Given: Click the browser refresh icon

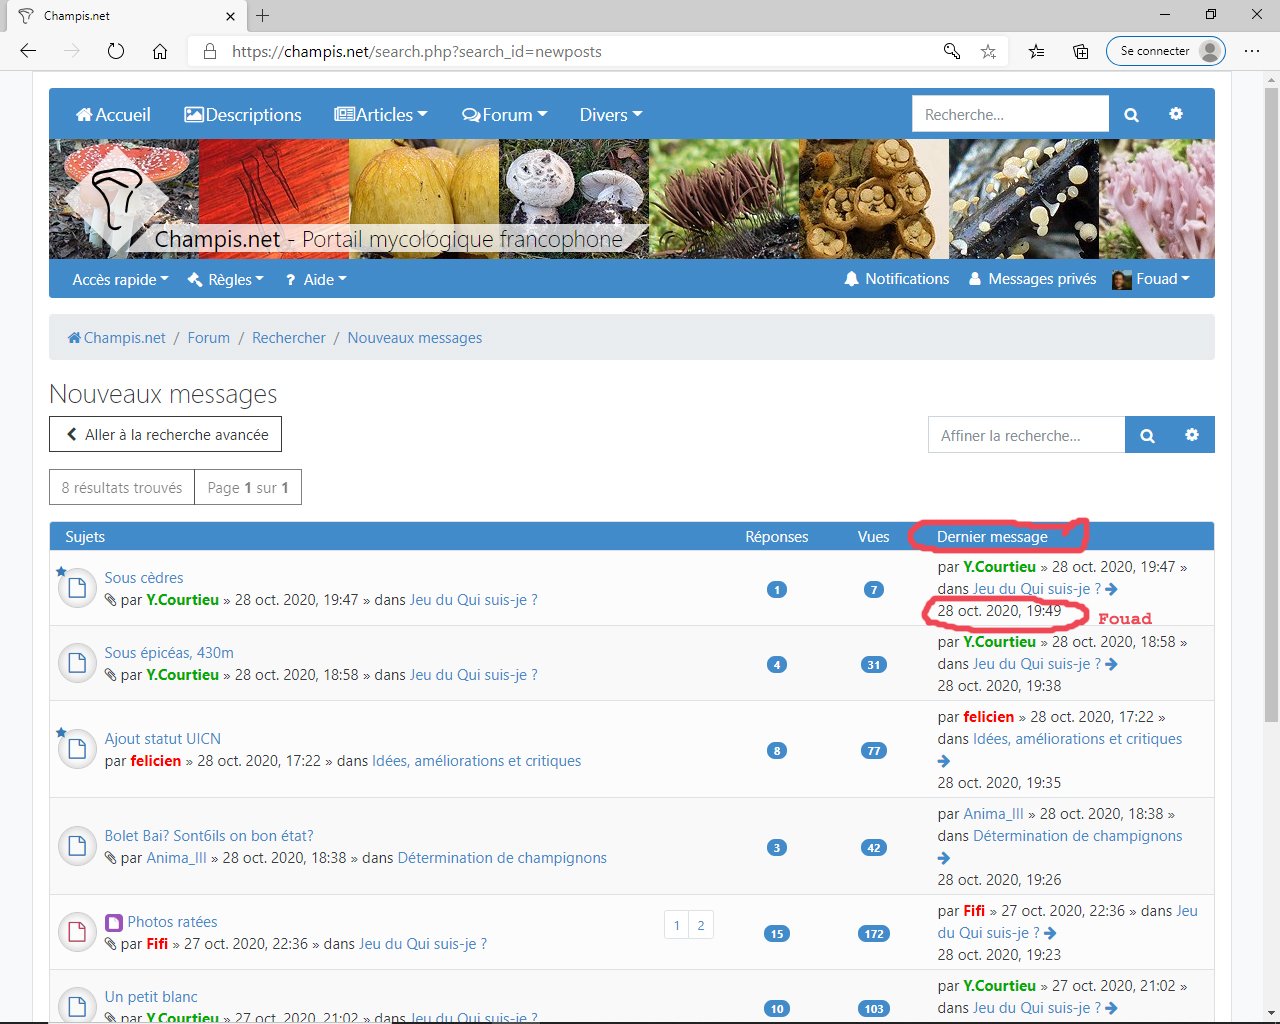Looking at the screenshot, I should coord(116,51).
